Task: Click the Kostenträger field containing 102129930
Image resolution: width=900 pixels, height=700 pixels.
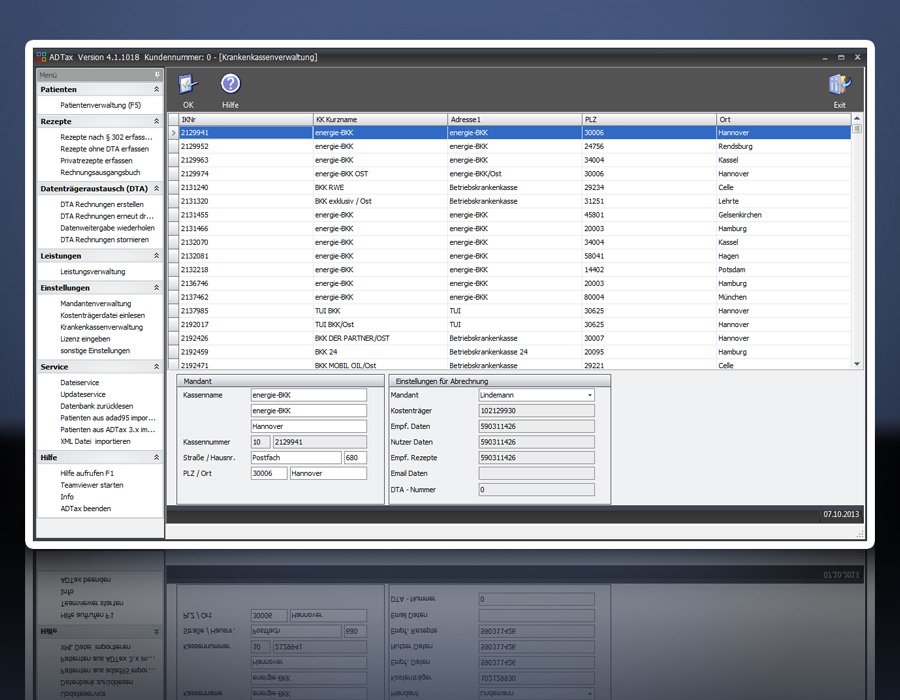Action: [x=536, y=411]
